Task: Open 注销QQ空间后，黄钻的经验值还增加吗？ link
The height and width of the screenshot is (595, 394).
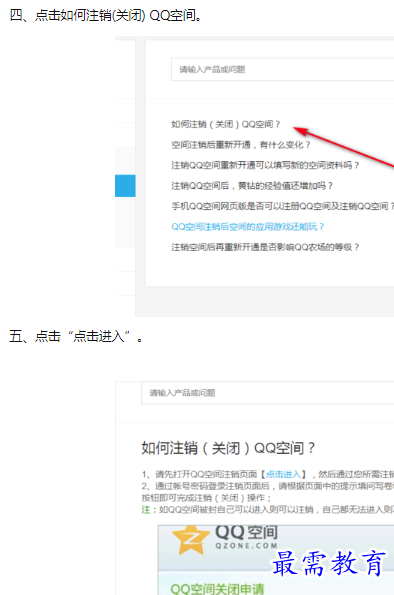Action: point(252,186)
